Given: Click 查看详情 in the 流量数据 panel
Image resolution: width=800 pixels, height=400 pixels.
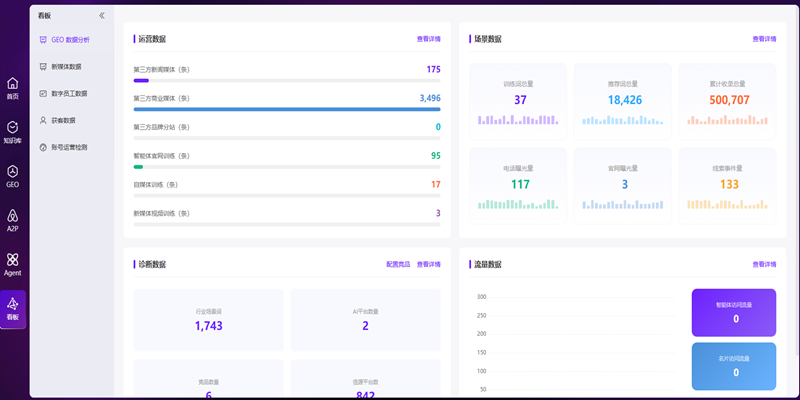Looking at the screenshot, I should click(x=764, y=265).
